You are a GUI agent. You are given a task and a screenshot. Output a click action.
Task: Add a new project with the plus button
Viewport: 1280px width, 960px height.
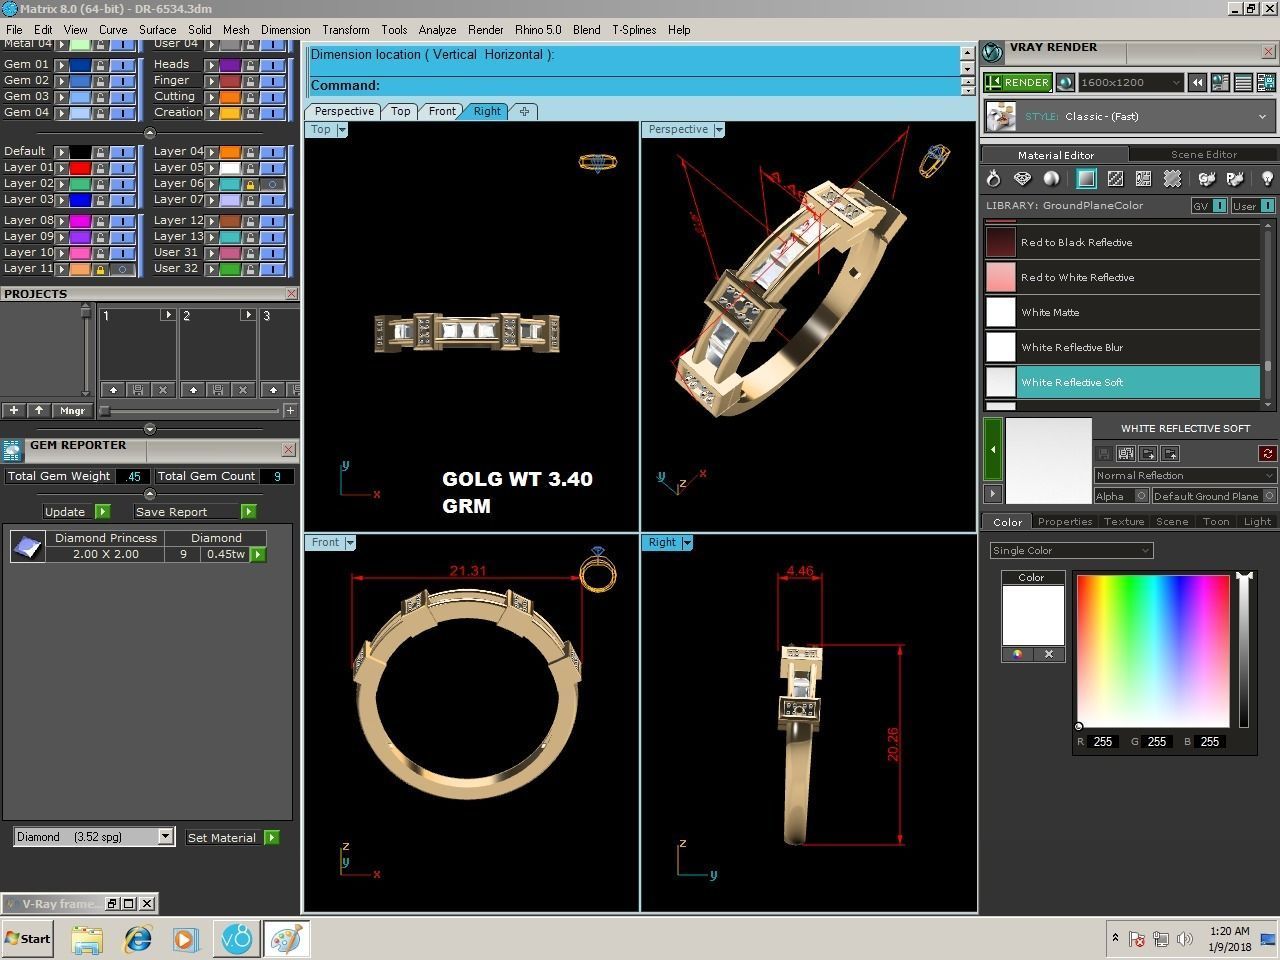tap(13, 410)
